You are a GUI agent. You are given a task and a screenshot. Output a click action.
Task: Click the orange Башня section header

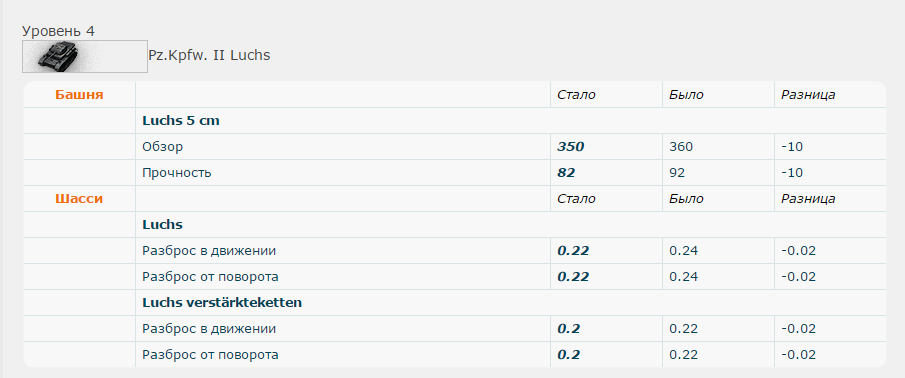pos(80,95)
